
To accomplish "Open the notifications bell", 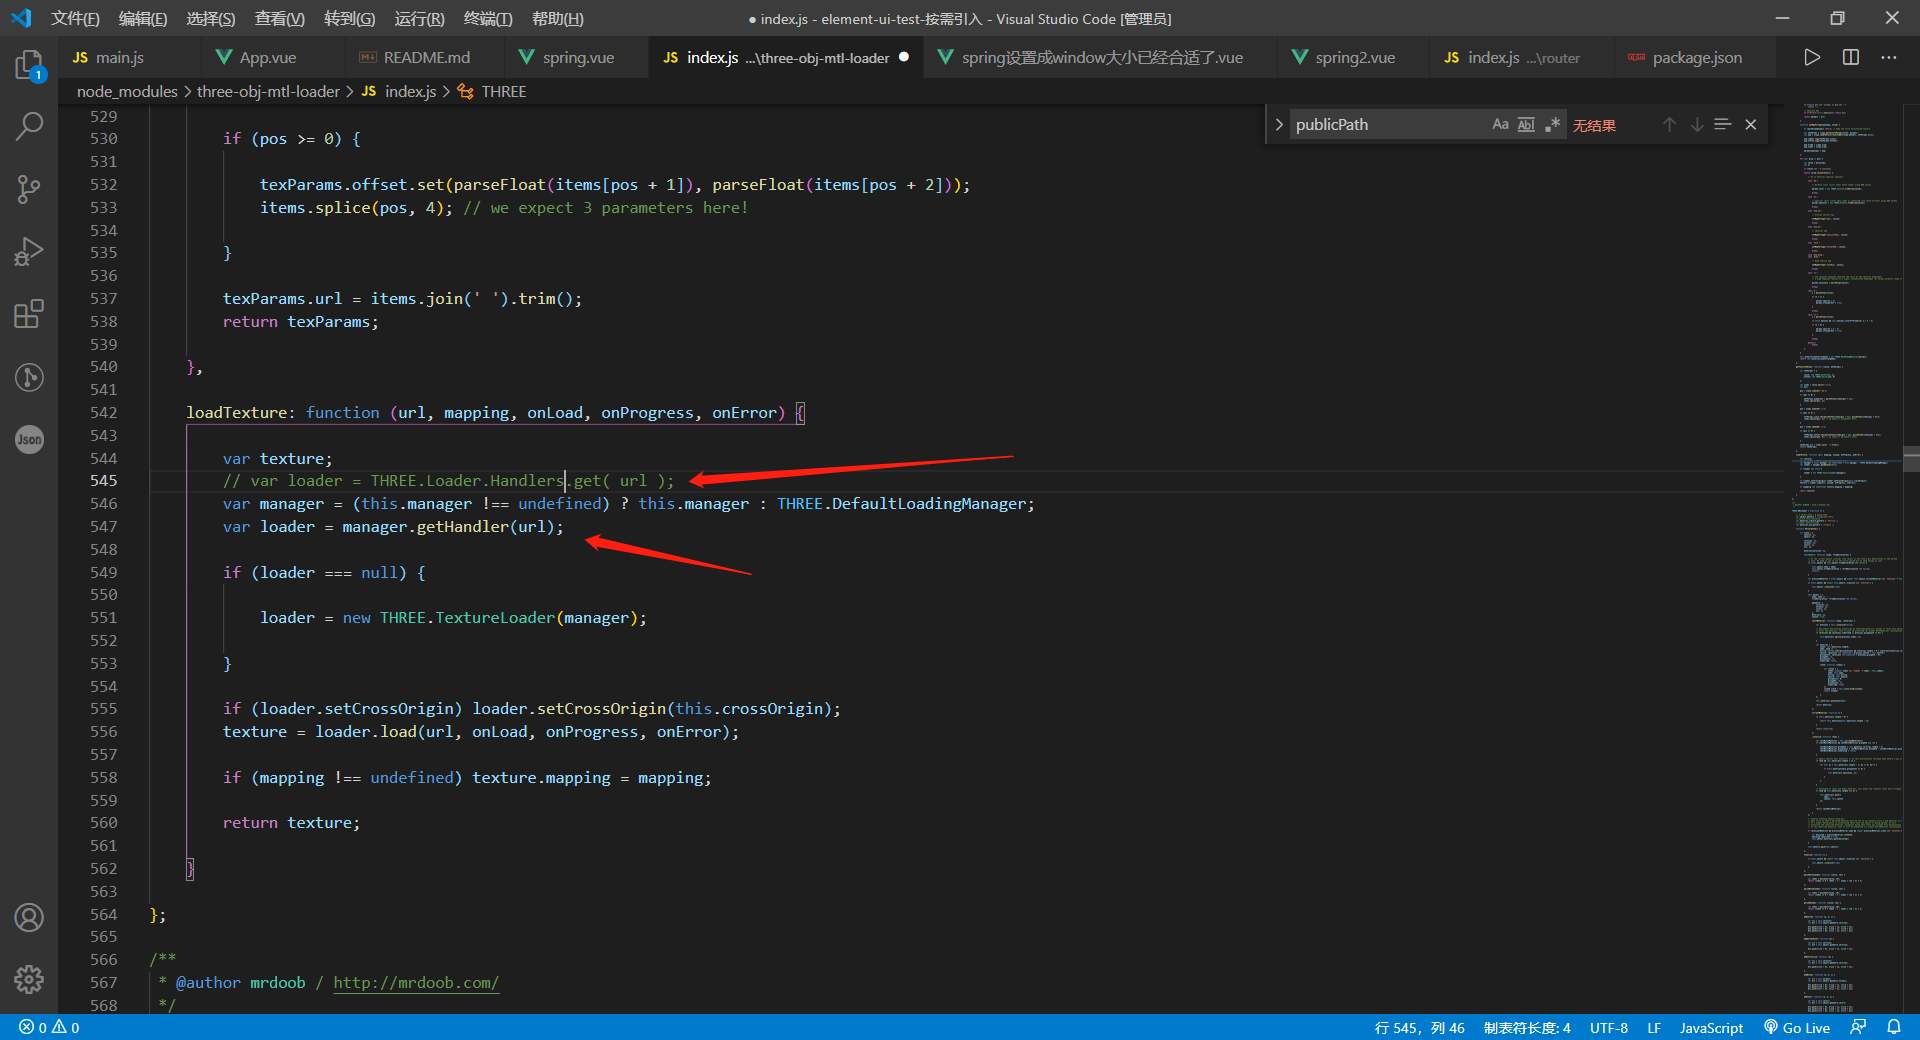I will 1894,1027.
